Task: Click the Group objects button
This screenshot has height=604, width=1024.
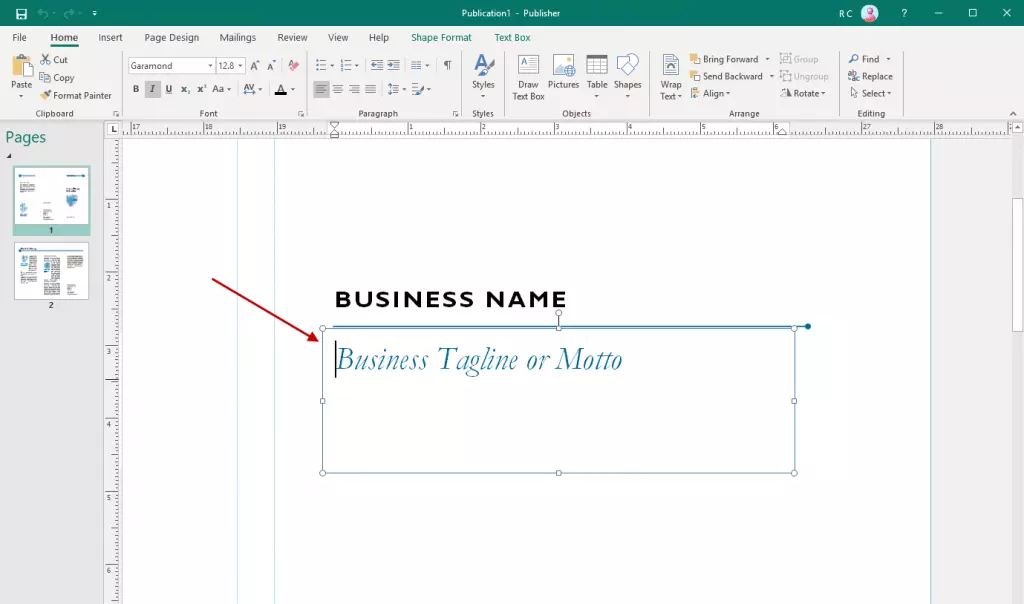Action: click(799, 59)
